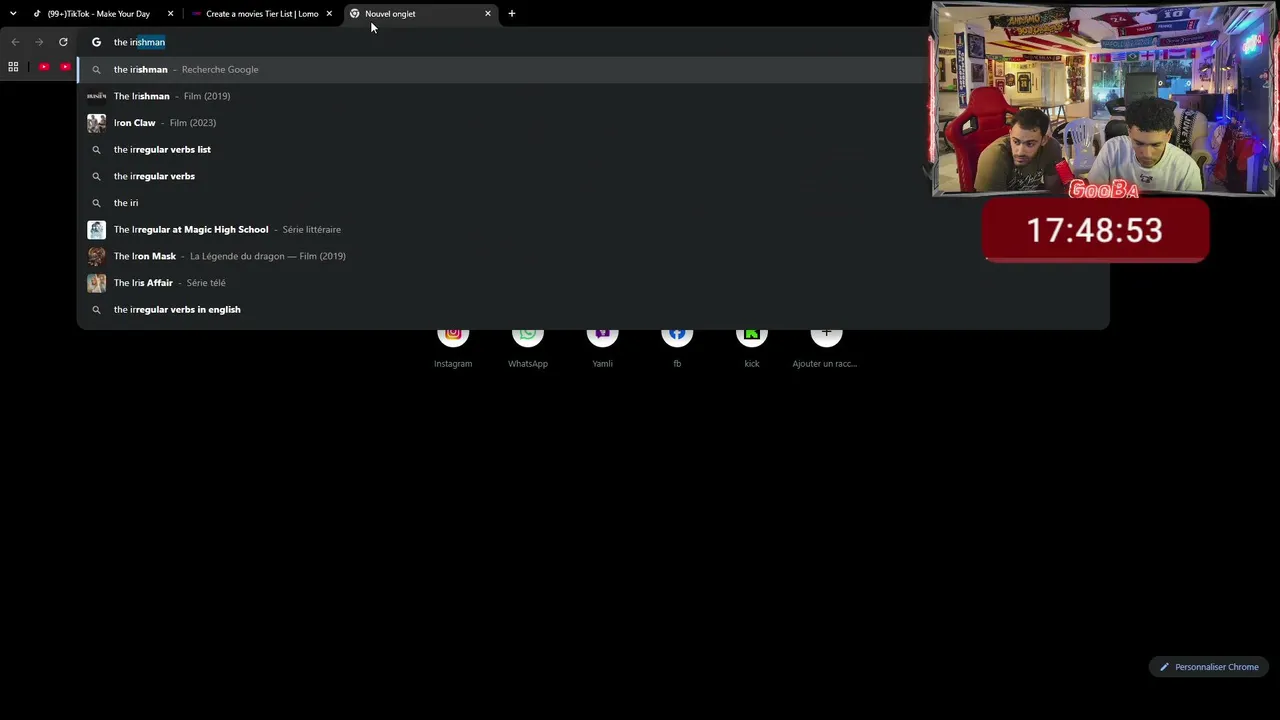1280x720 pixels.
Task: Pick 'the irregular verbs list' suggestion
Action: tap(593, 150)
